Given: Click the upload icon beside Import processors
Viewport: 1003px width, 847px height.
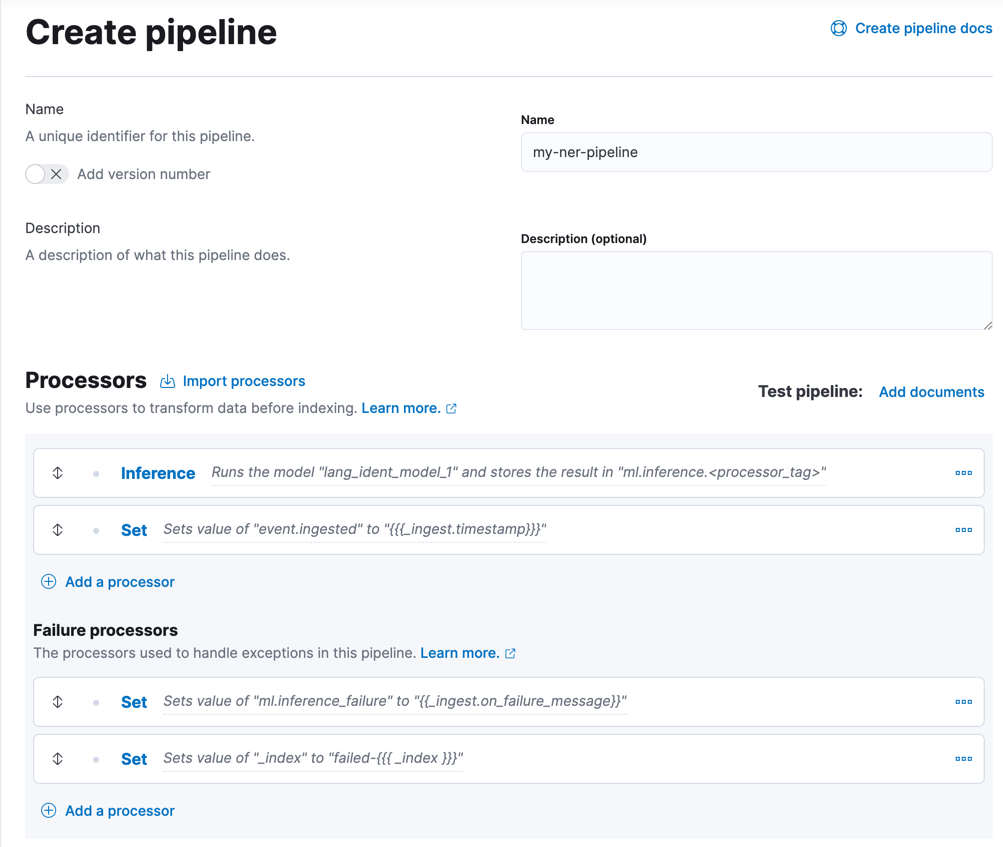Looking at the screenshot, I should (166, 381).
